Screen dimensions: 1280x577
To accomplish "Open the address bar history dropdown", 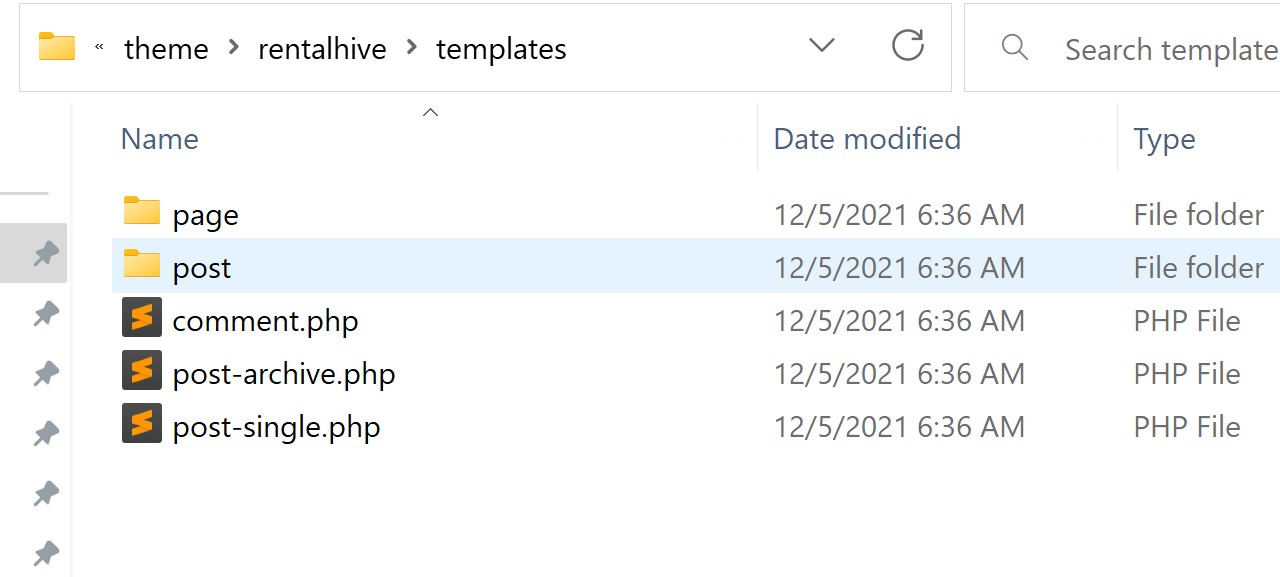I will click(821, 45).
